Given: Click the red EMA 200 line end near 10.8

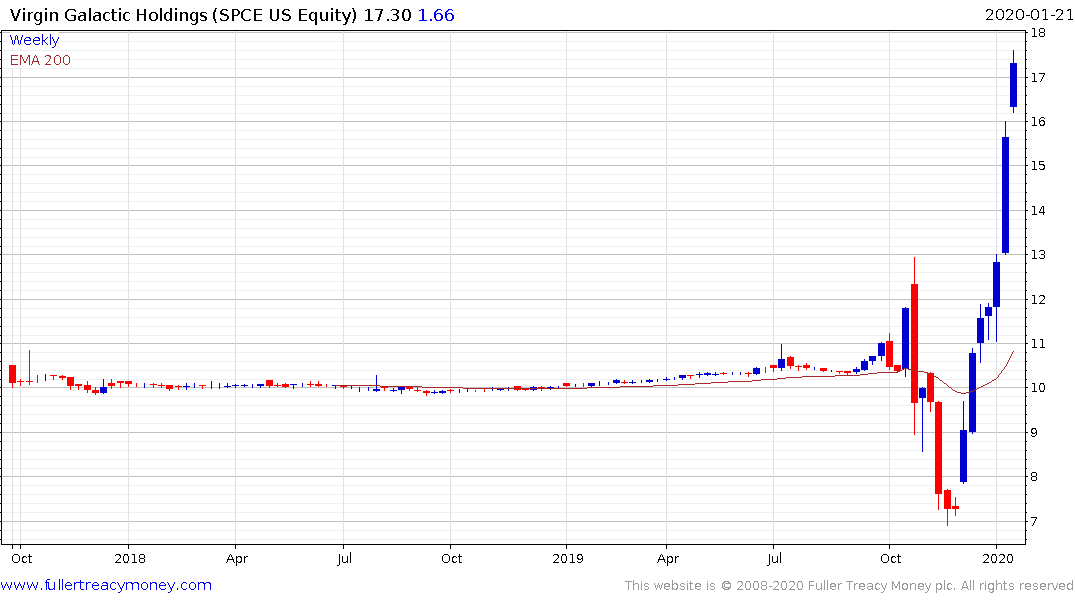Looking at the screenshot, I should point(1012,353).
